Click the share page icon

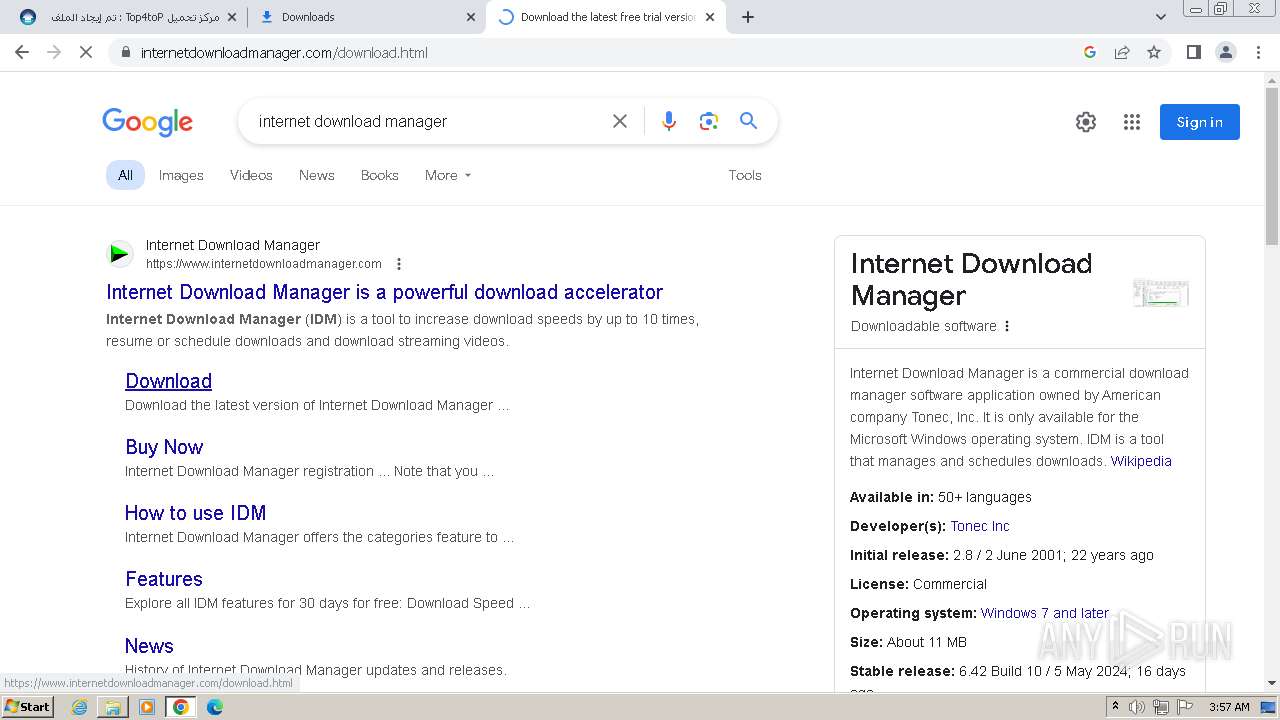coord(1122,52)
